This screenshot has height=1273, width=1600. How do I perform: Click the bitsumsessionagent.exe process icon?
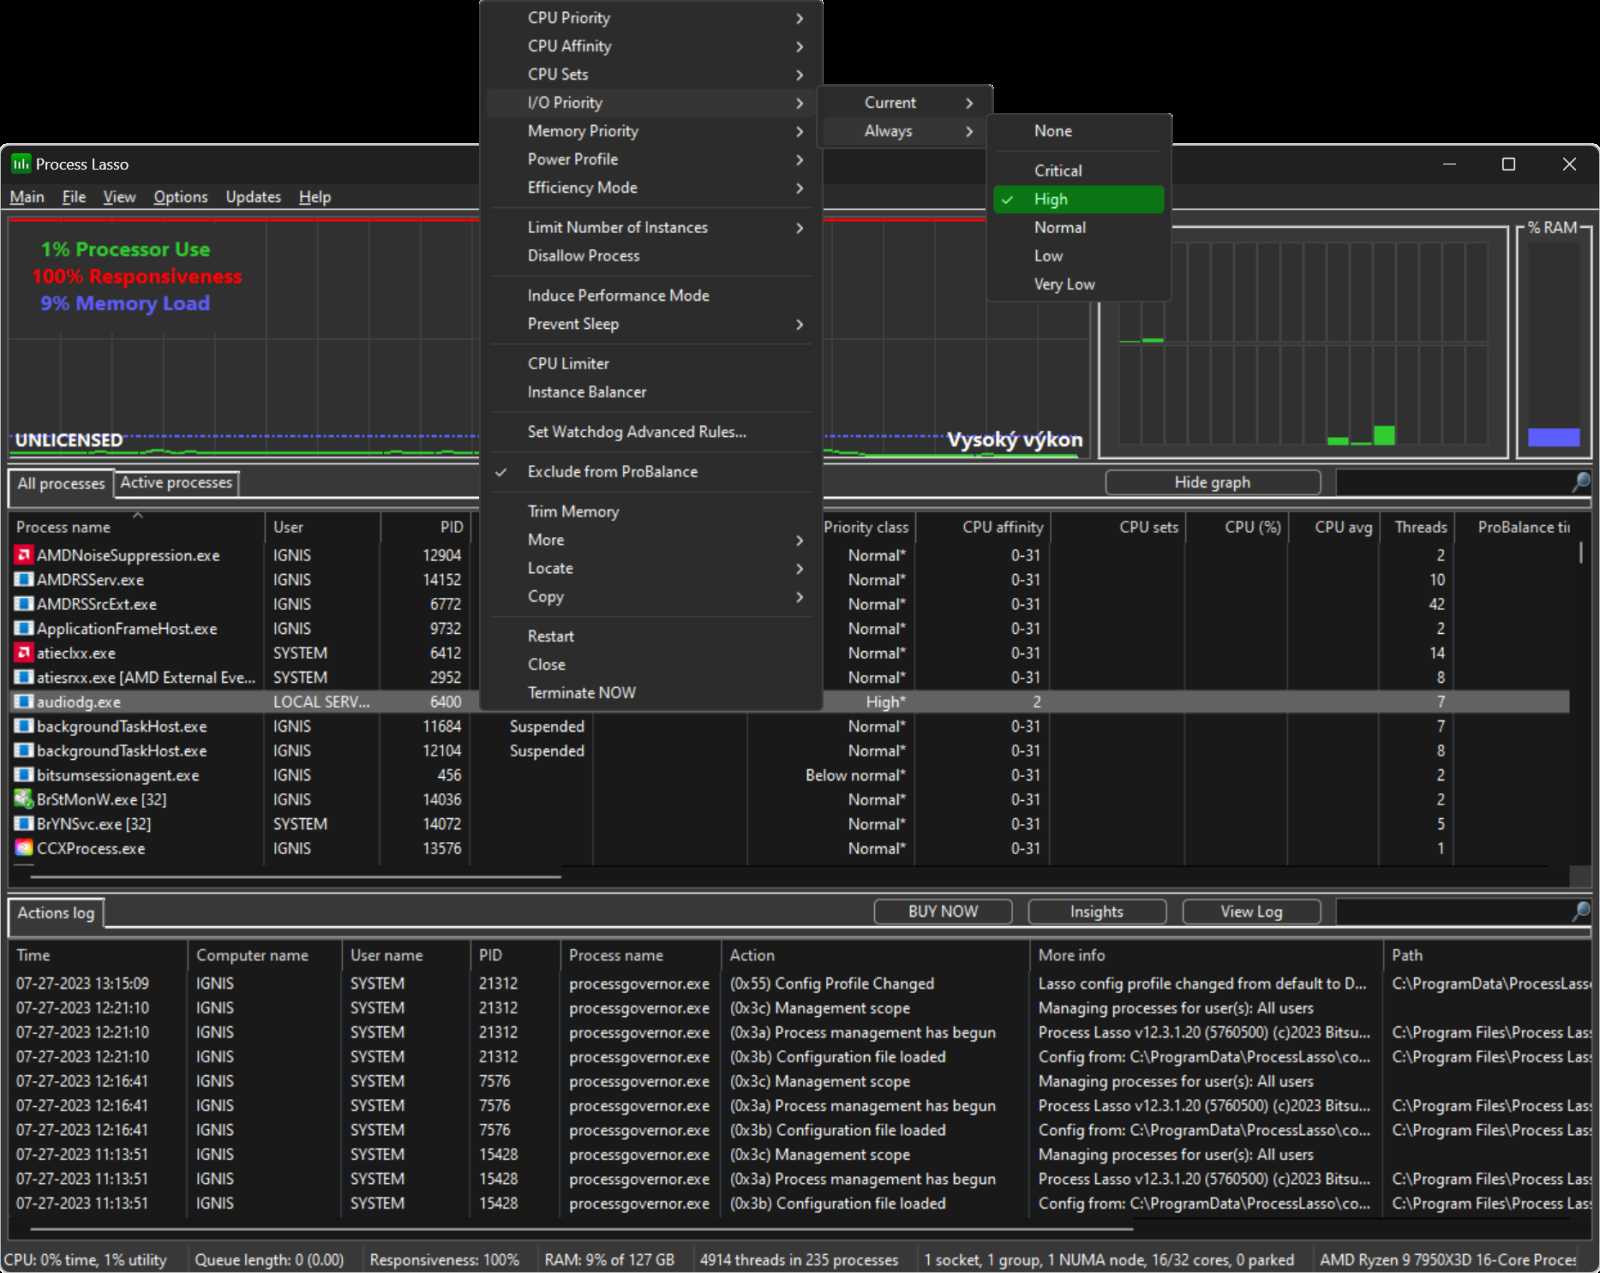[23, 775]
